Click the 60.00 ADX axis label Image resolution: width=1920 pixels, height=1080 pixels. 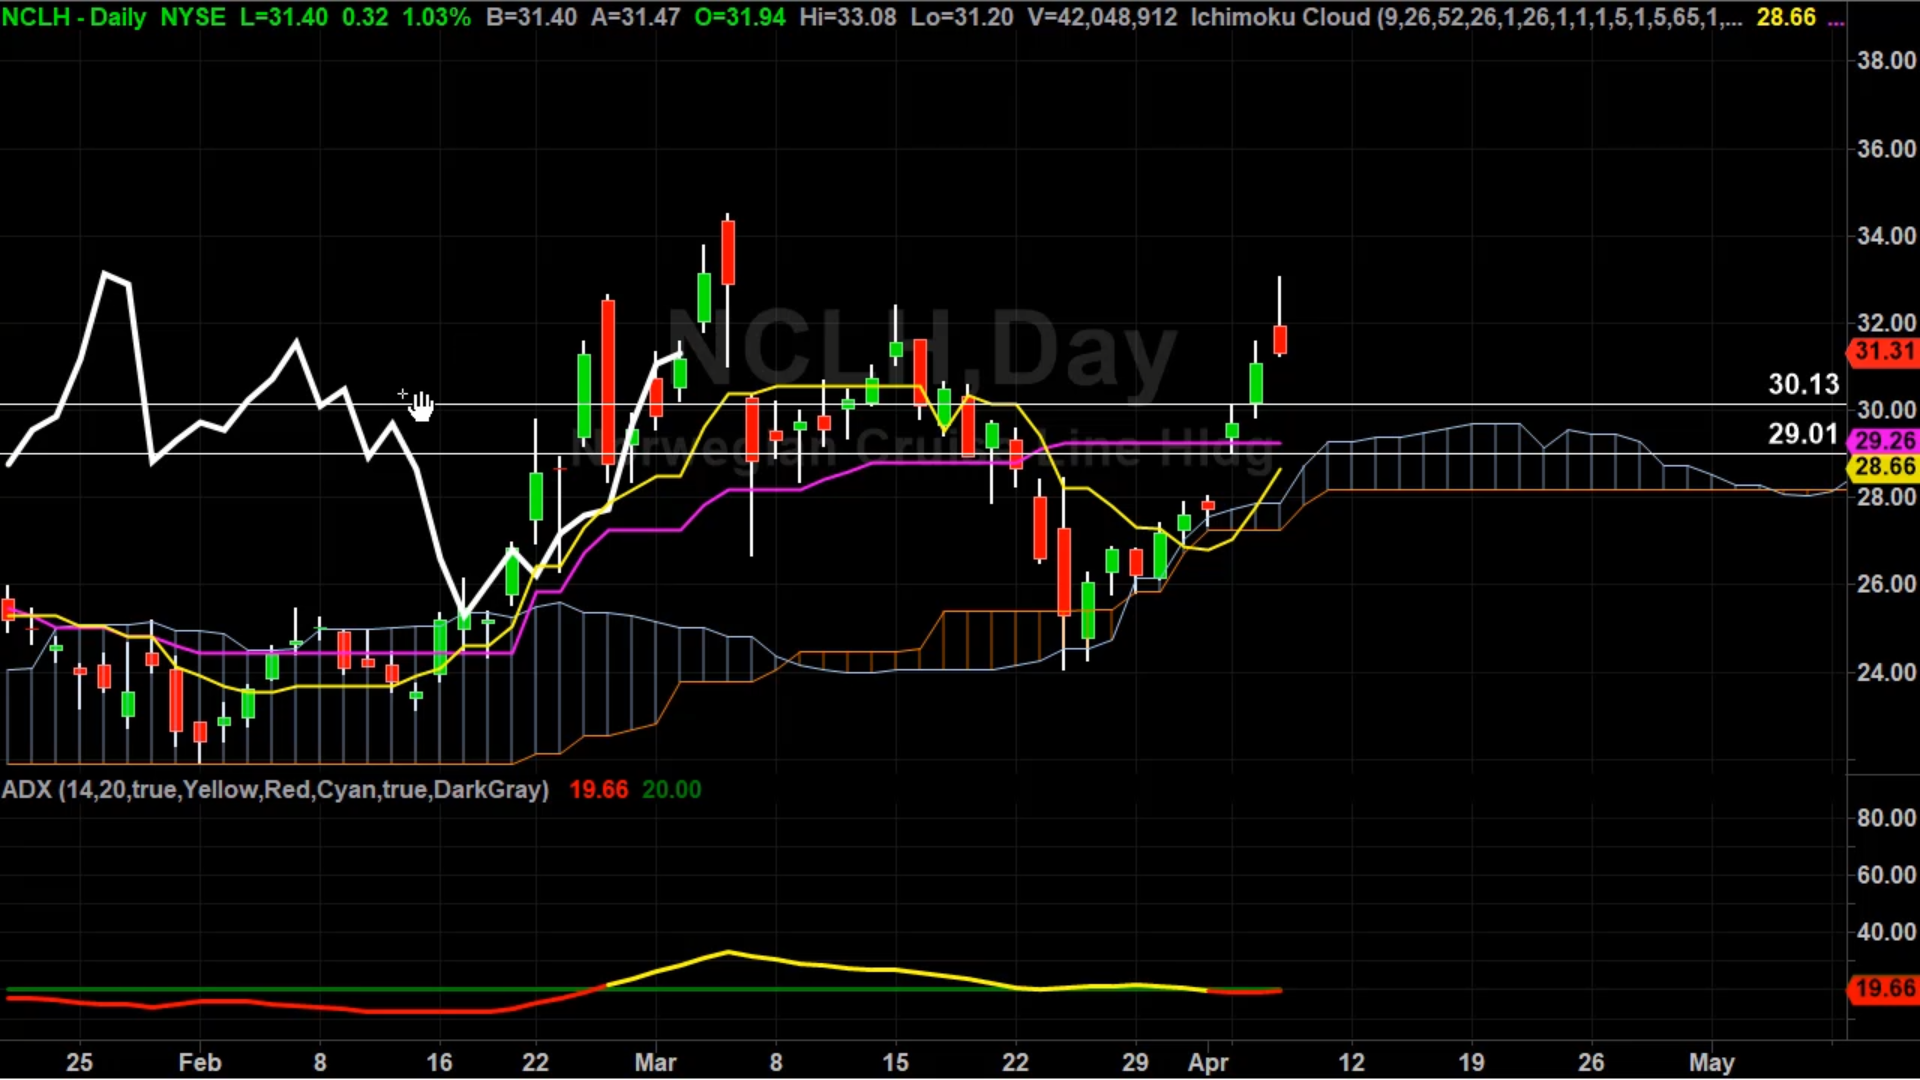point(1886,875)
